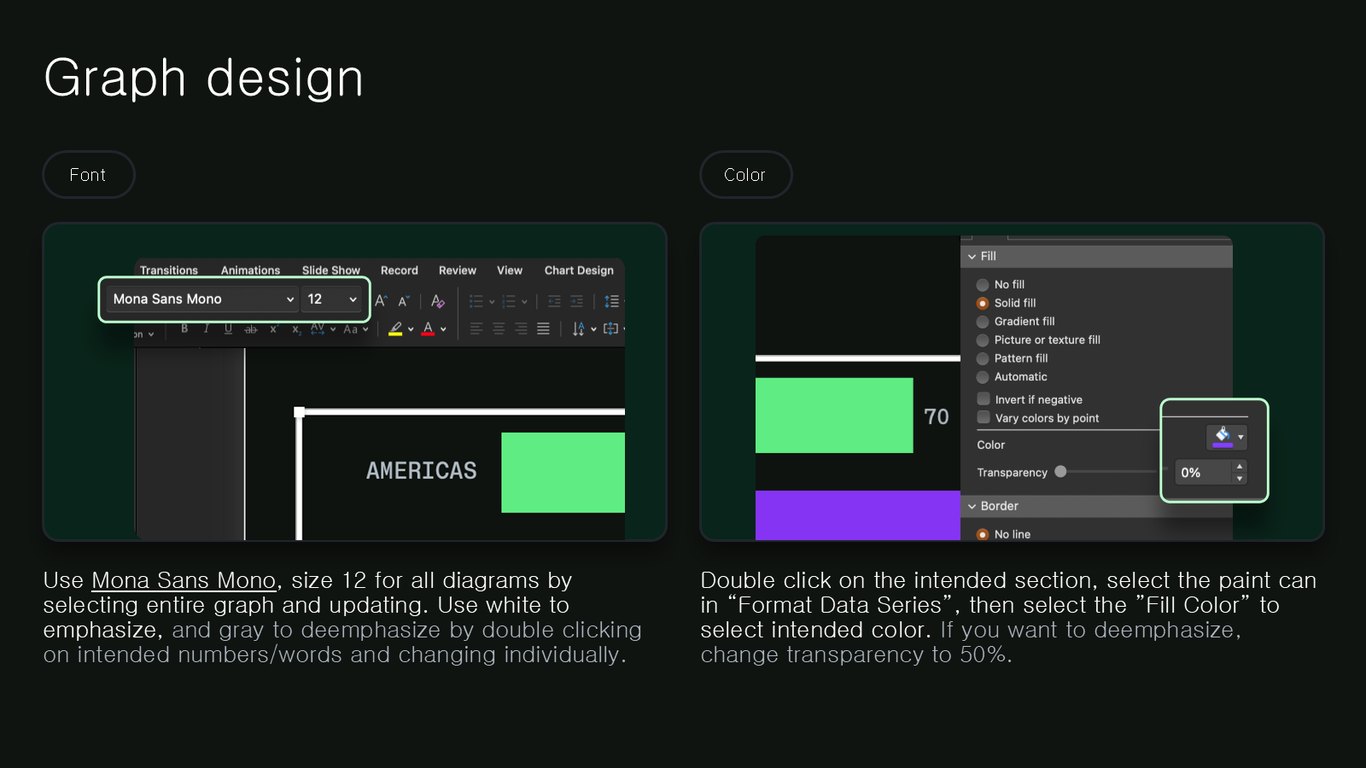
Task: Click the Transparency slider handle
Action: tap(1061, 472)
